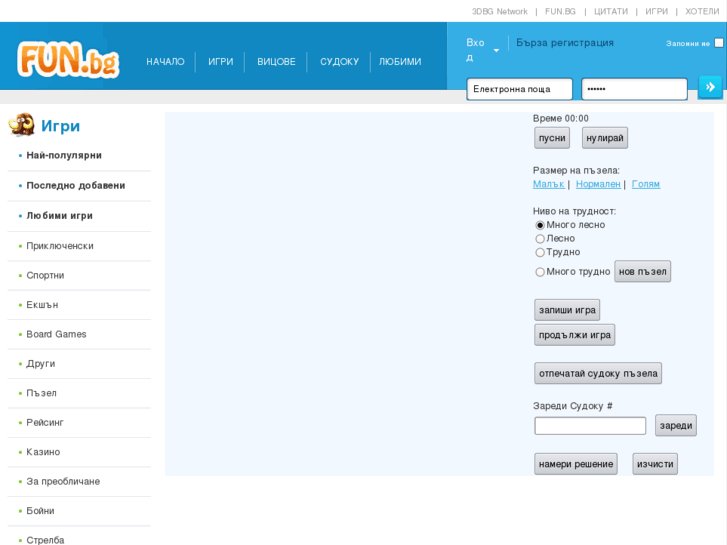Click the 3DBG Network top link
The height and width of the screenshot is (545, 727).
click(500, 12)
